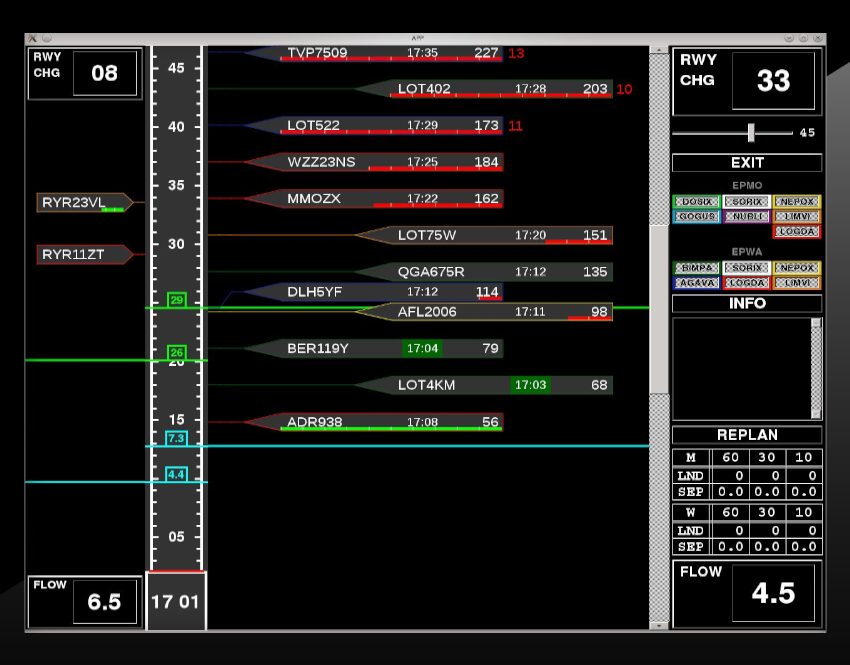Screen dimensions: 850x665
Task: Toggle the AGAVA waypoint filter
Action: (x=696, y=283)
